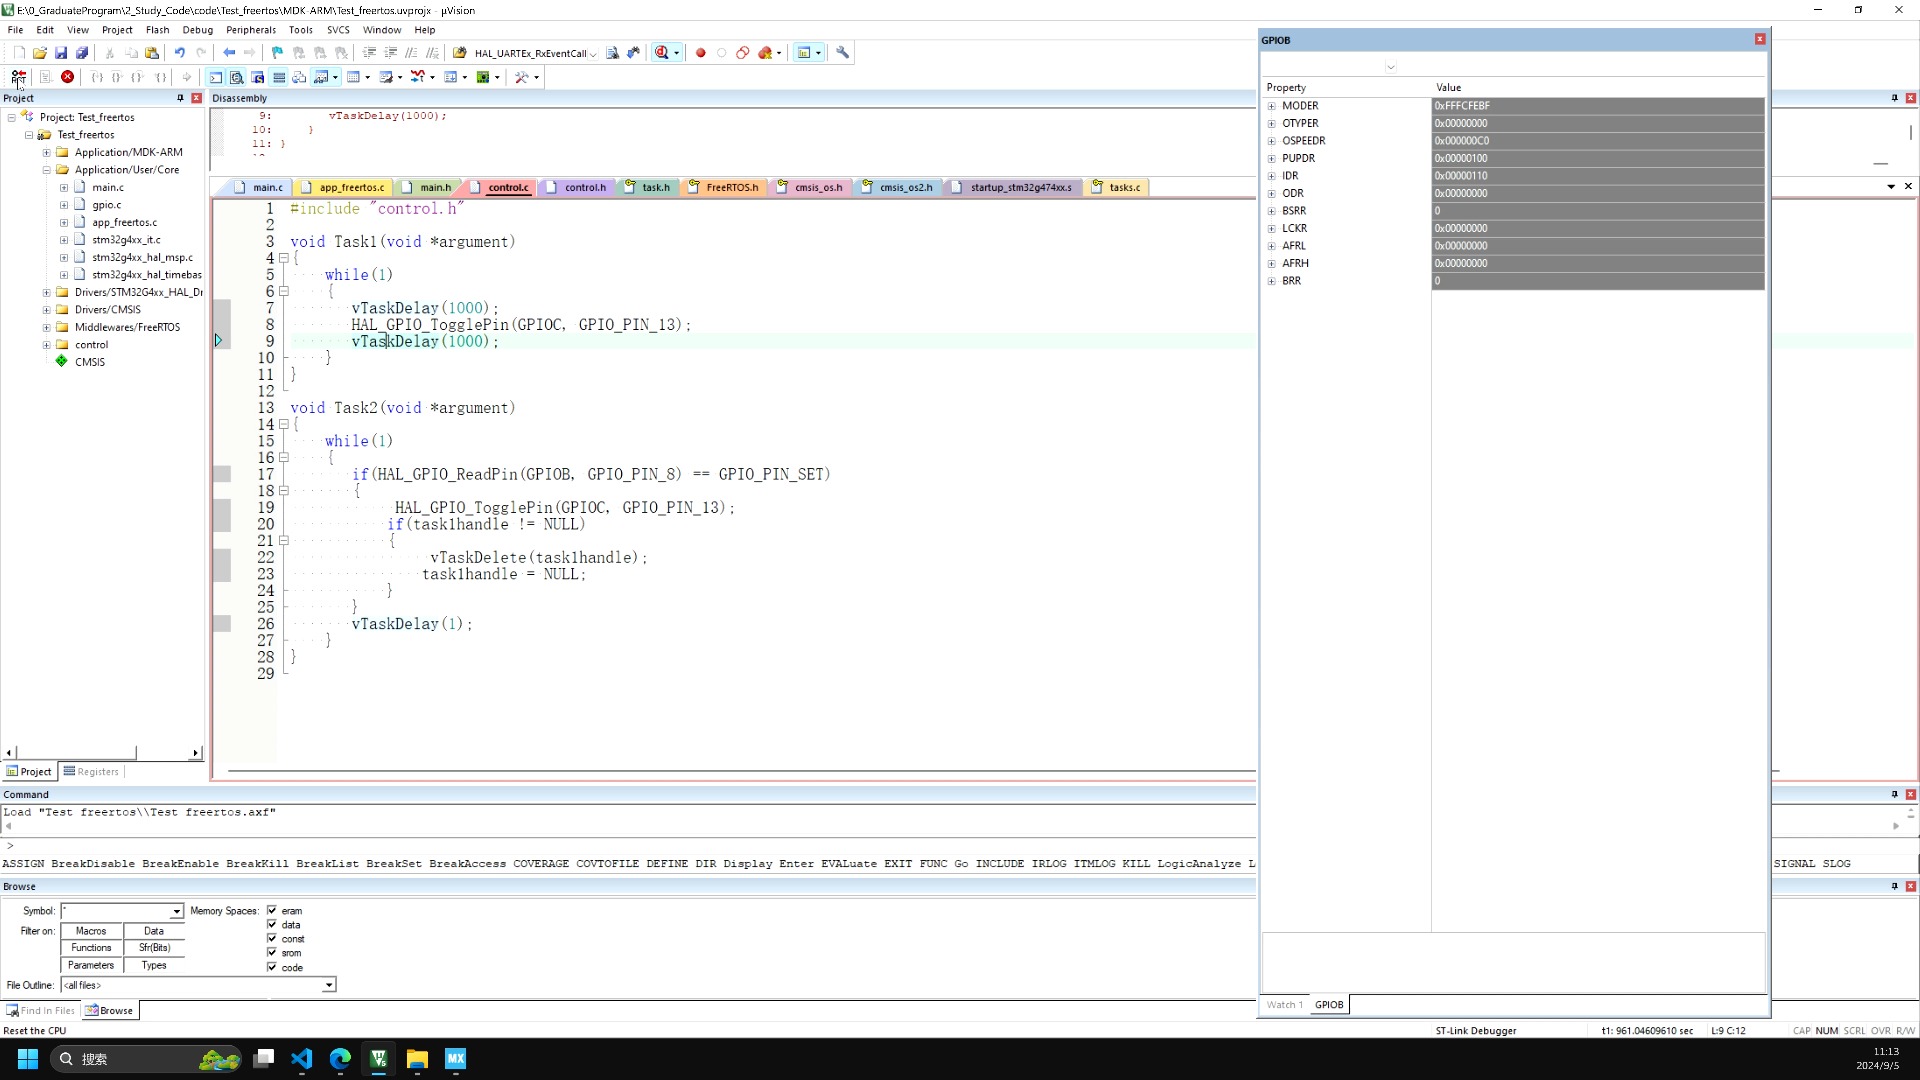This screenshot has height=1080, width=1920.
Task: Click the red Stop debug icon
Action: [67, 77]
